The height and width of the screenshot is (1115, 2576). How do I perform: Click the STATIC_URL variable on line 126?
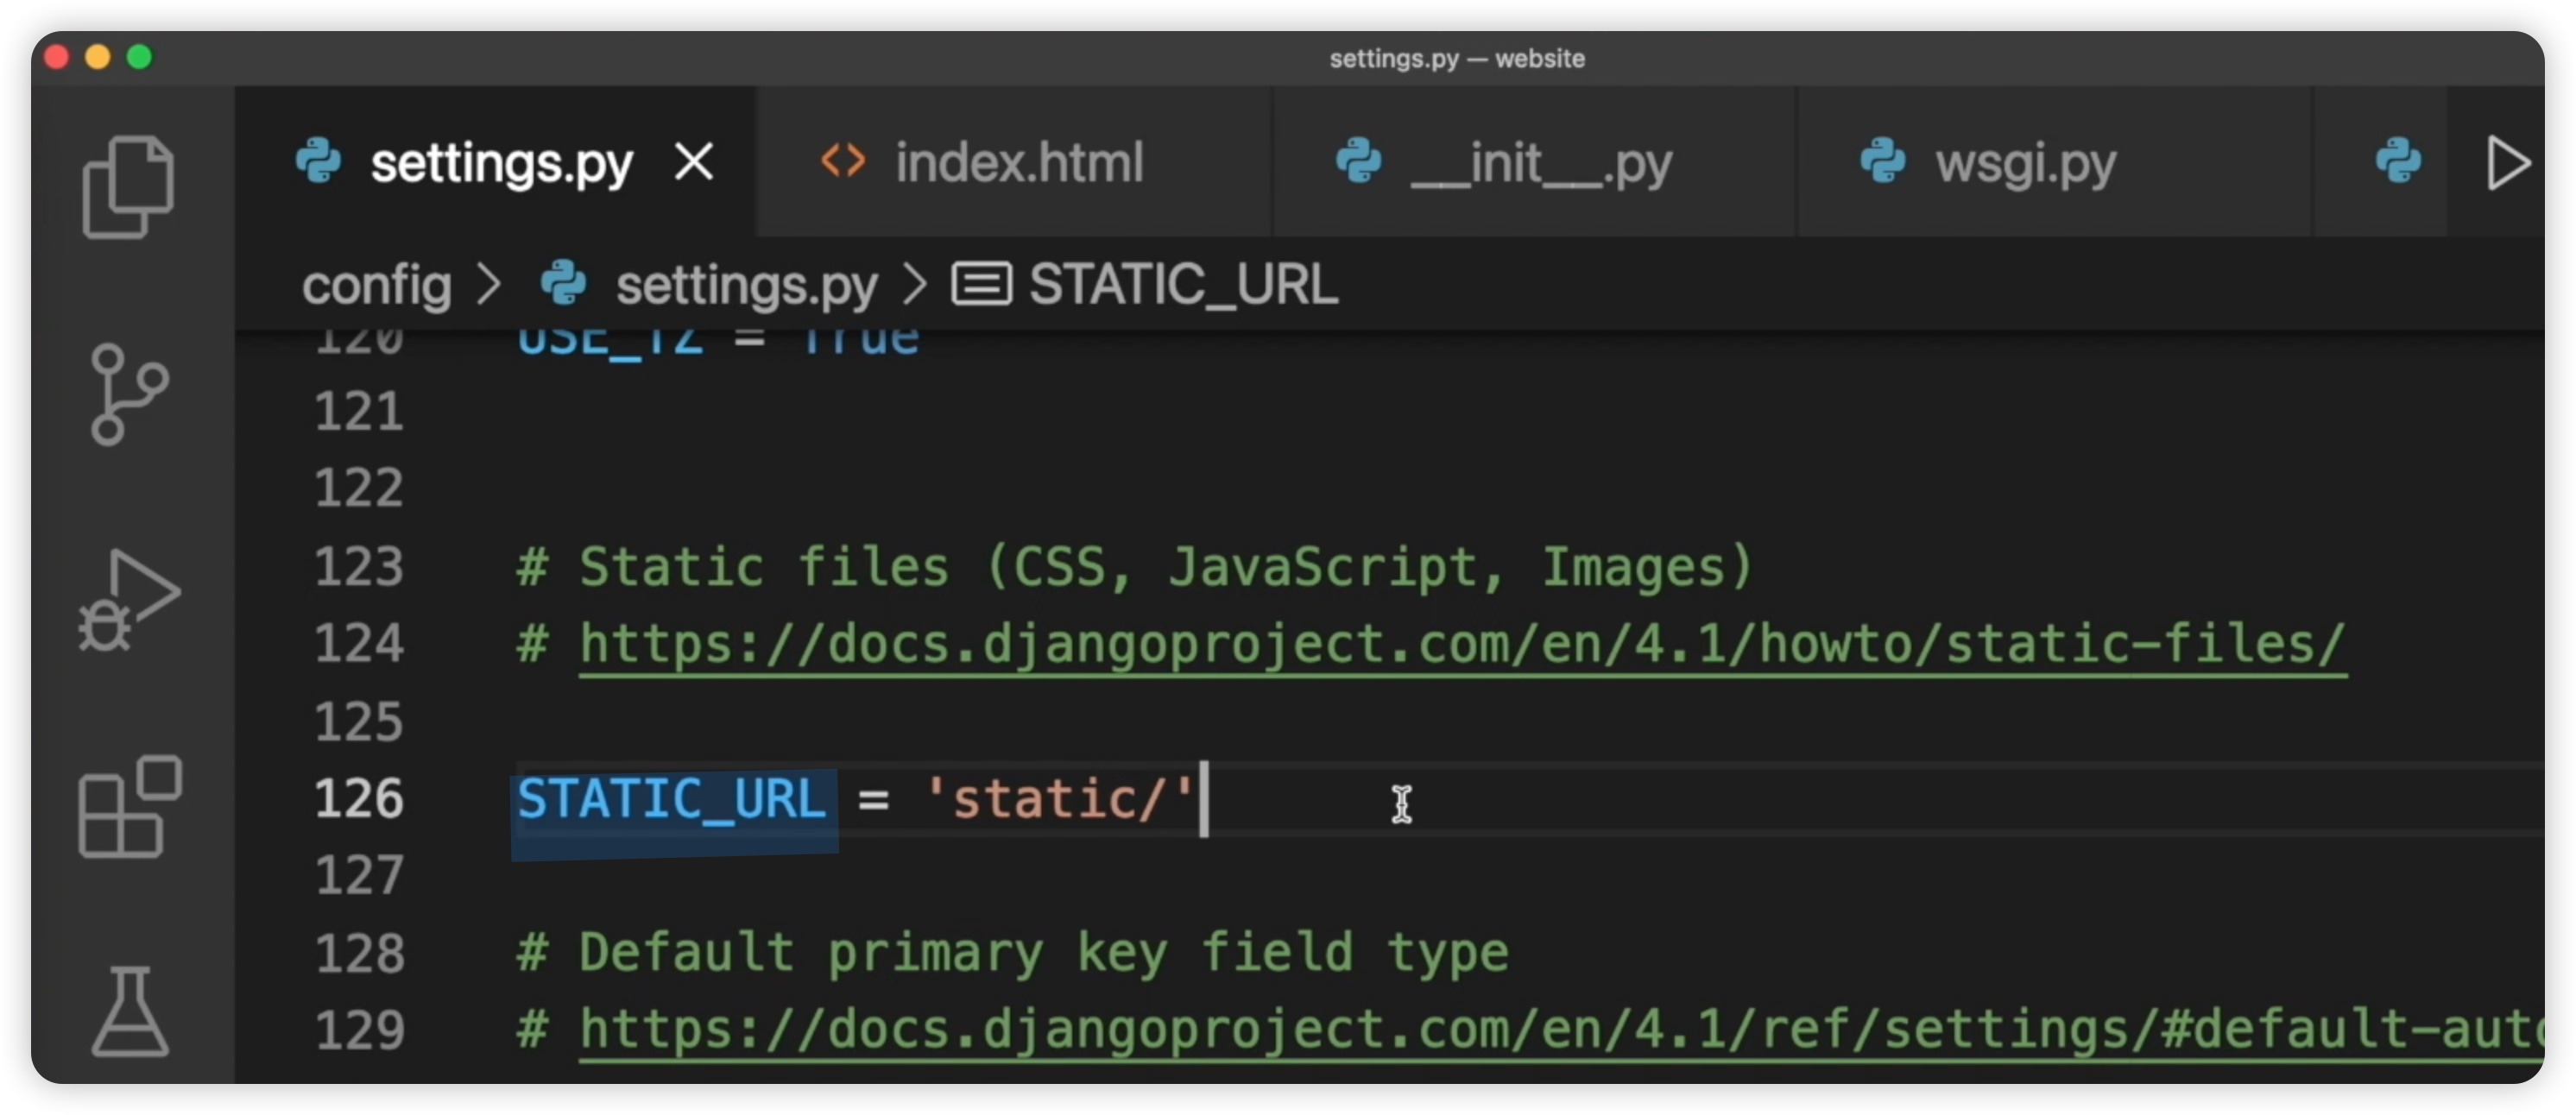[672, 799]
